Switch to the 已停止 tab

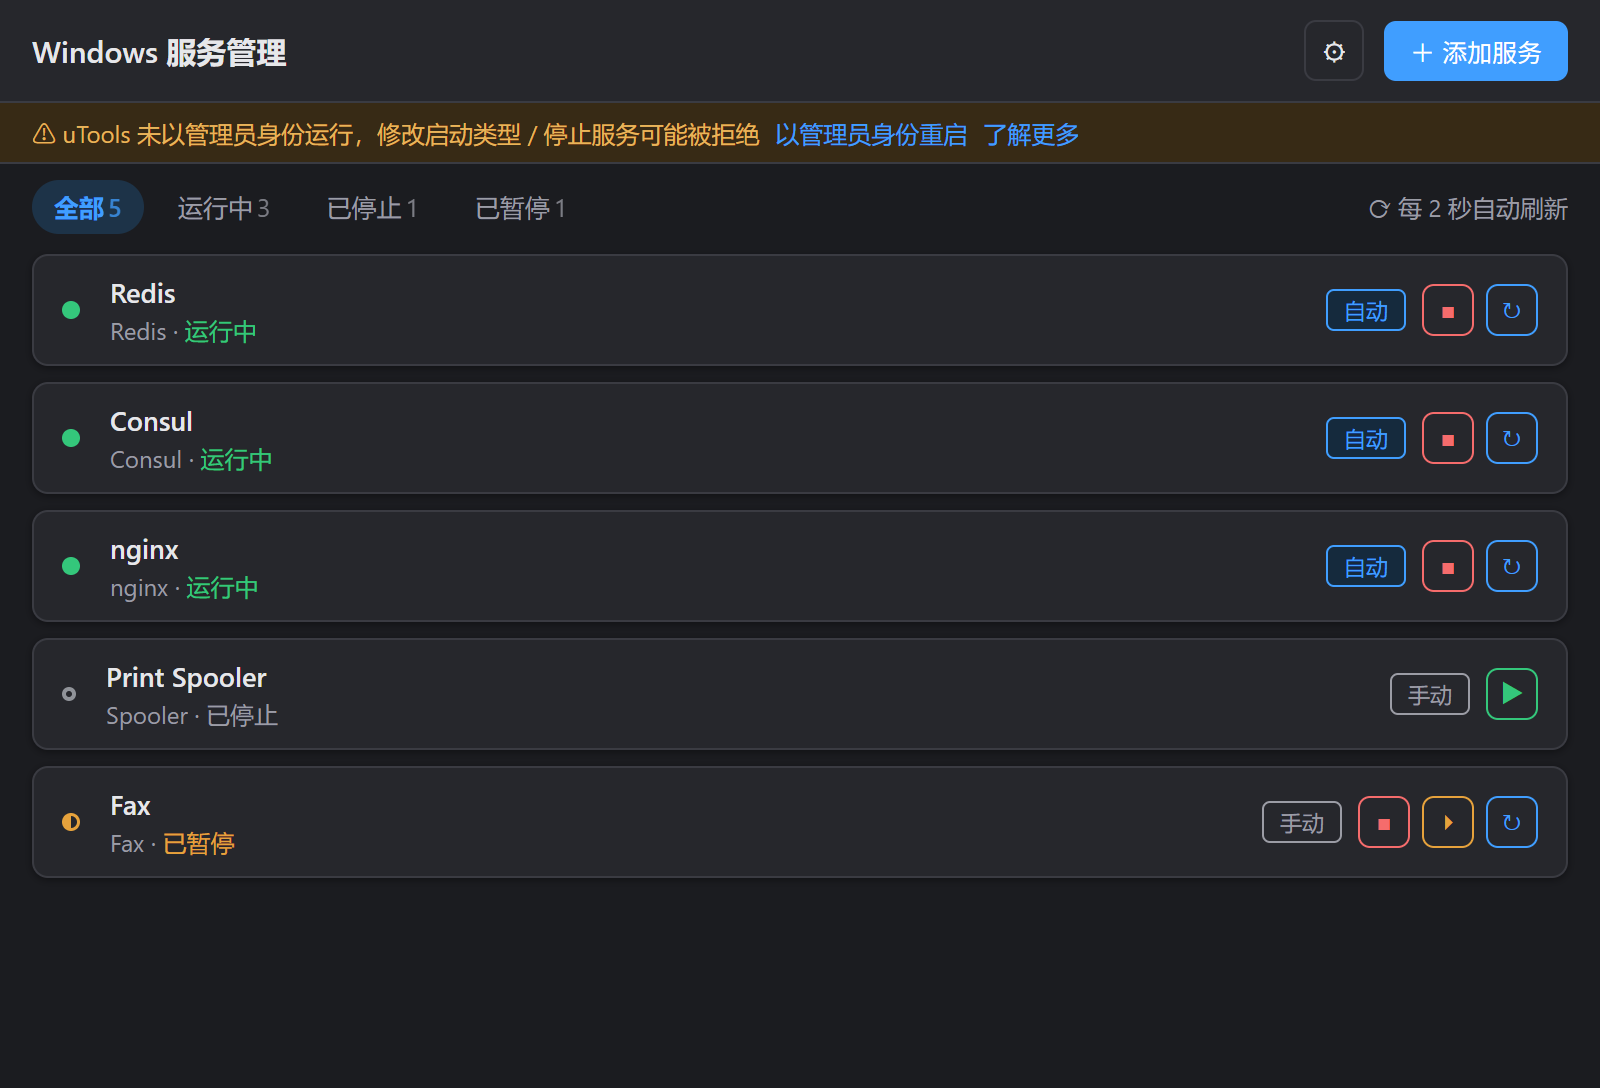(x=372, y=207)
